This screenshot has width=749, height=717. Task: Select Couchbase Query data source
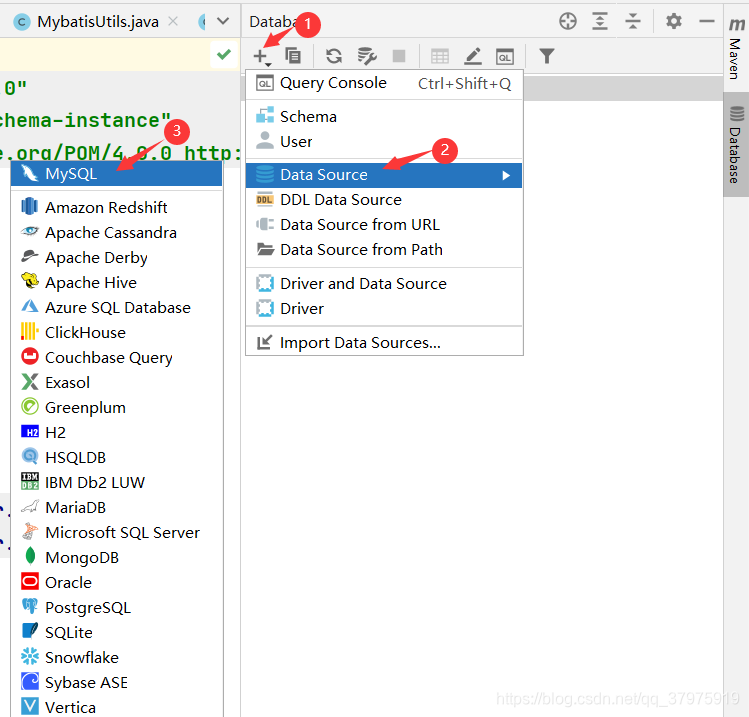[117, 358]
